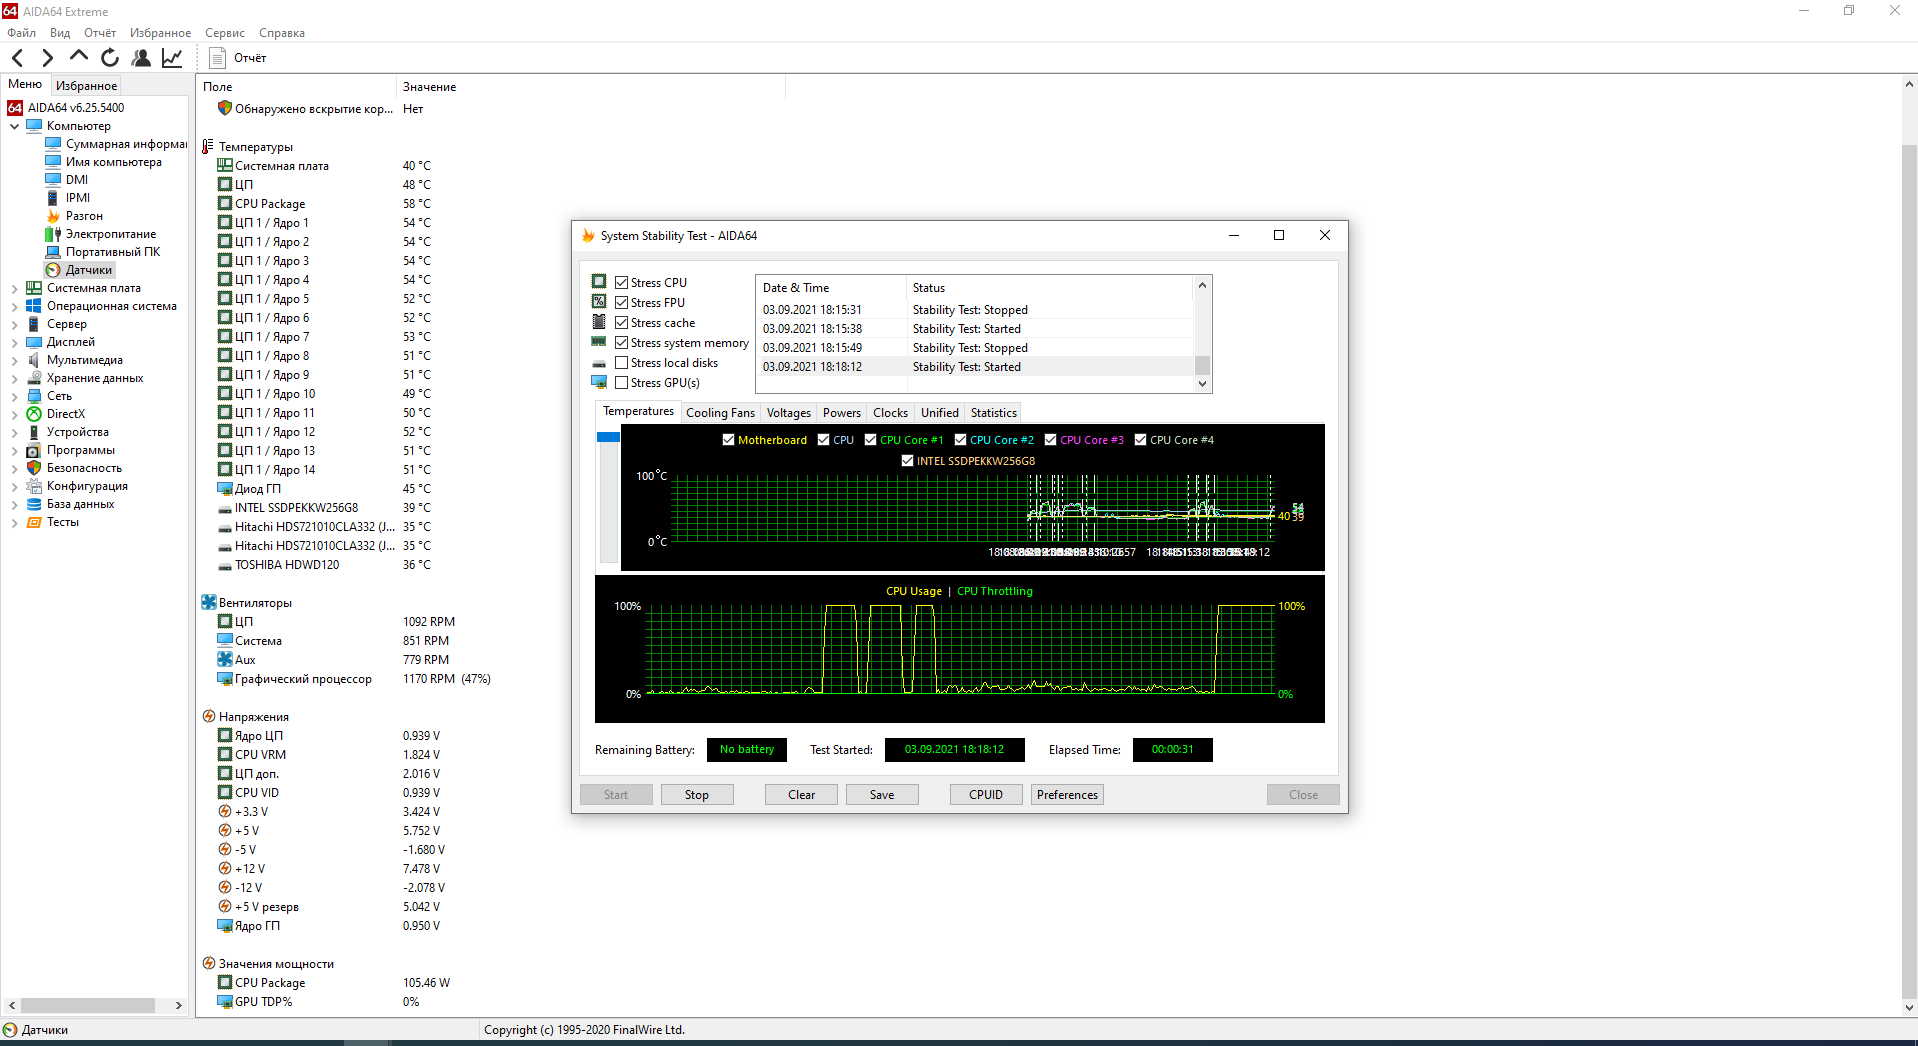Image resolution: width=1918 pixels, height=1046 pixels.
Task: Click the Clear button
Action: [x=801, y=795]
